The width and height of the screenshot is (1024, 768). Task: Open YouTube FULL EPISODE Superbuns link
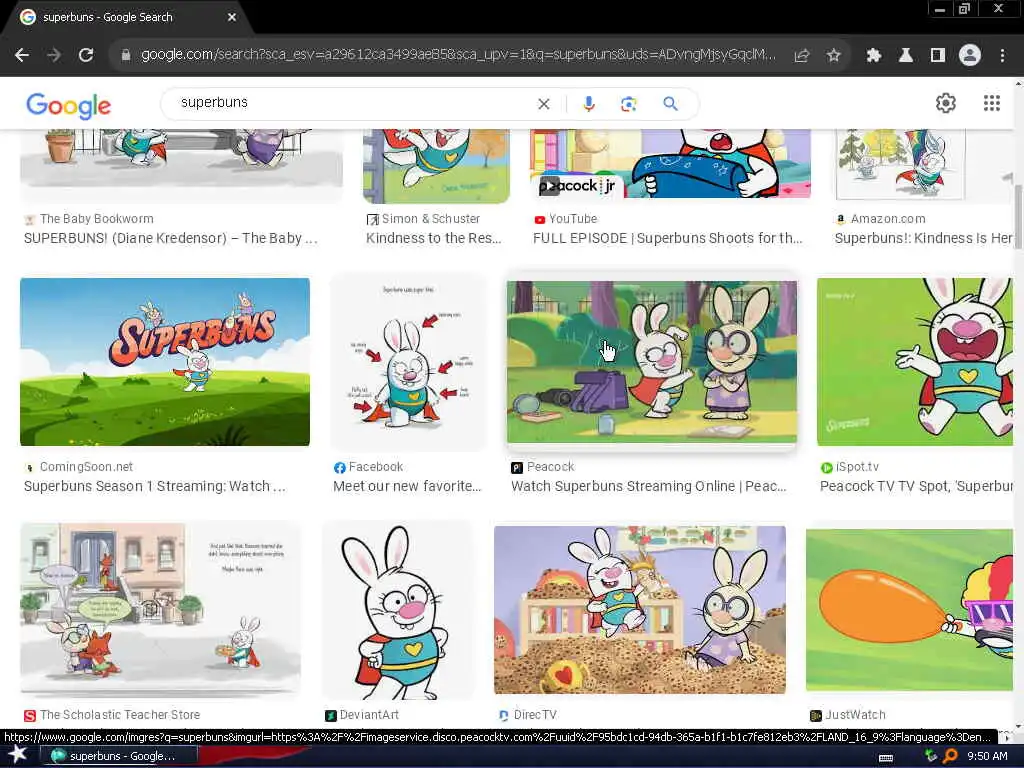pos(667,238)
